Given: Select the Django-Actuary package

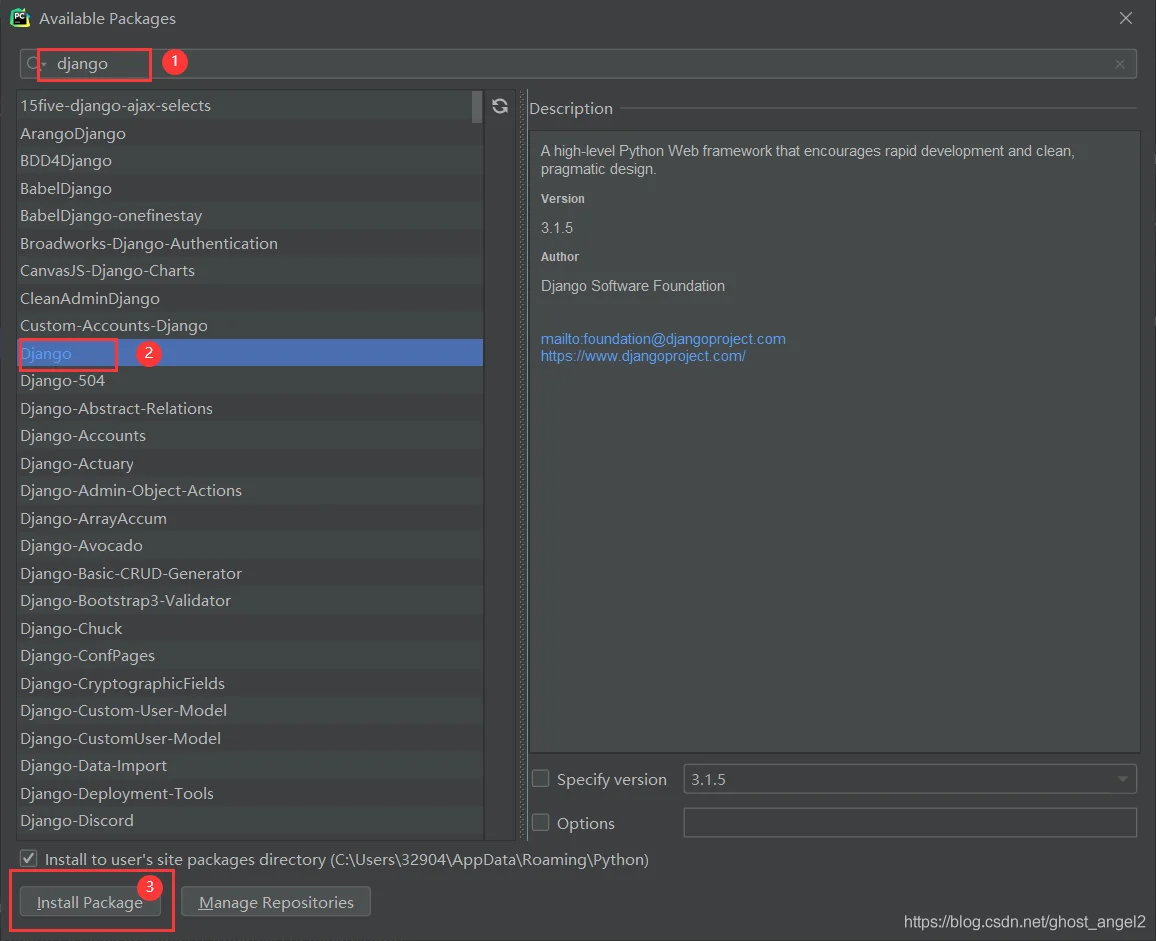Looking at the screenshot, I should pos(250,463).
